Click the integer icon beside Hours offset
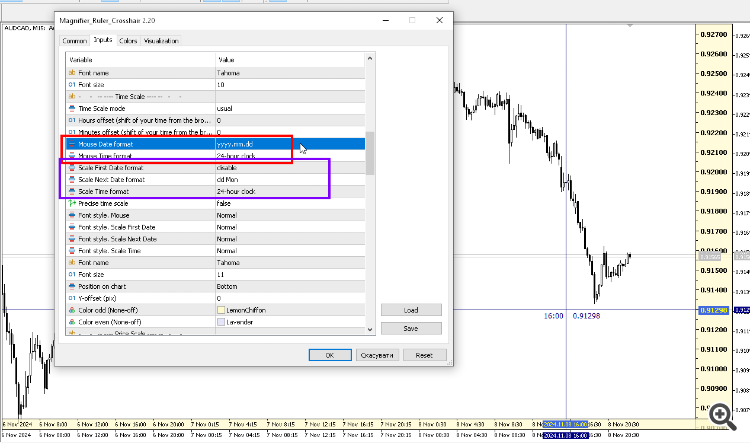This screenshot has height=443, width=750. [x=72, y=121]
